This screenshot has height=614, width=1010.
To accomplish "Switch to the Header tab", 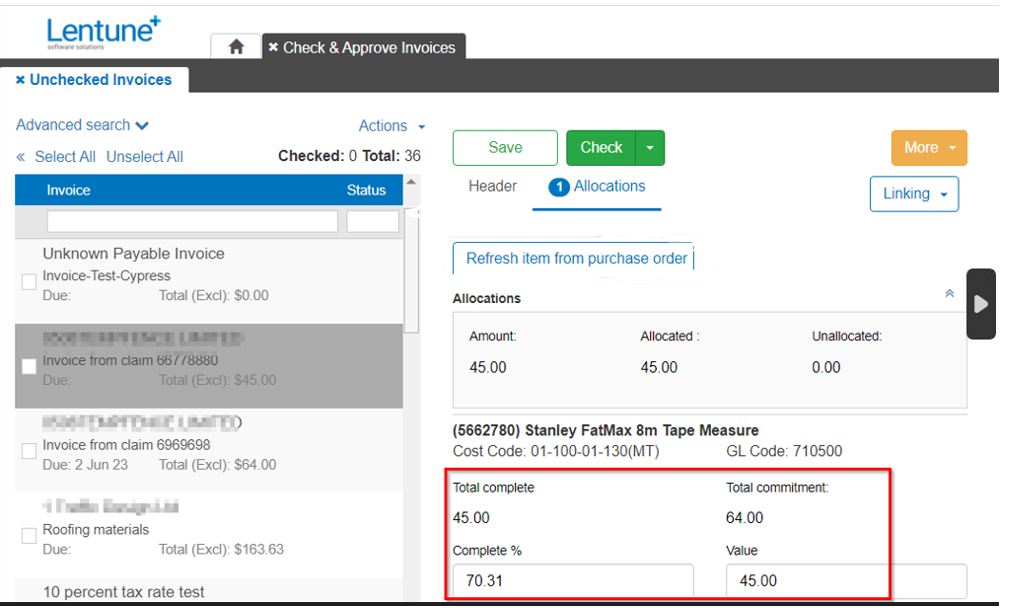I will (x=491, y=186).
